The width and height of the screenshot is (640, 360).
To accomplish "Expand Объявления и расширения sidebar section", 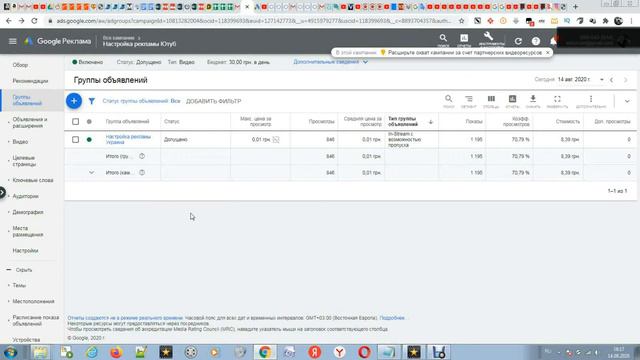I will coord(9,122).
